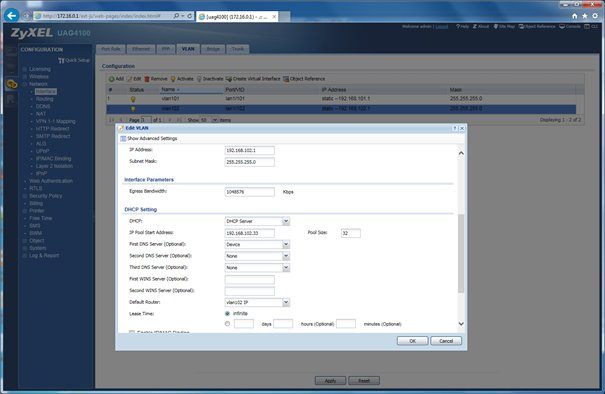Click the Edit VLAN dialog vertical scrollbar
This screenshot has height=394, width=605.
[x=461, y=254]
